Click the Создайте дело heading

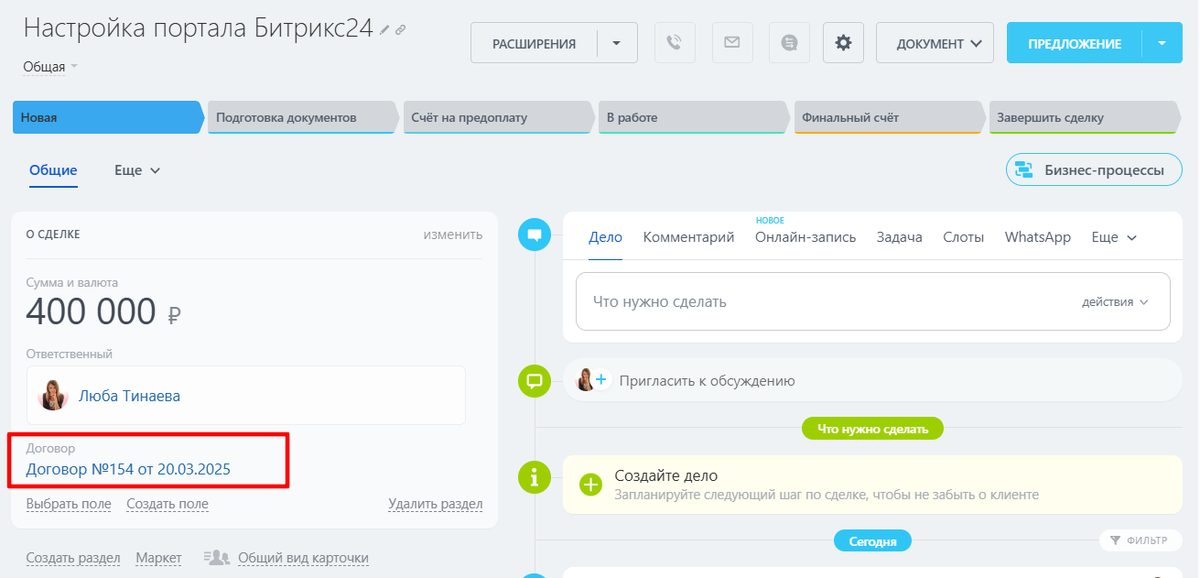point(666,476)
